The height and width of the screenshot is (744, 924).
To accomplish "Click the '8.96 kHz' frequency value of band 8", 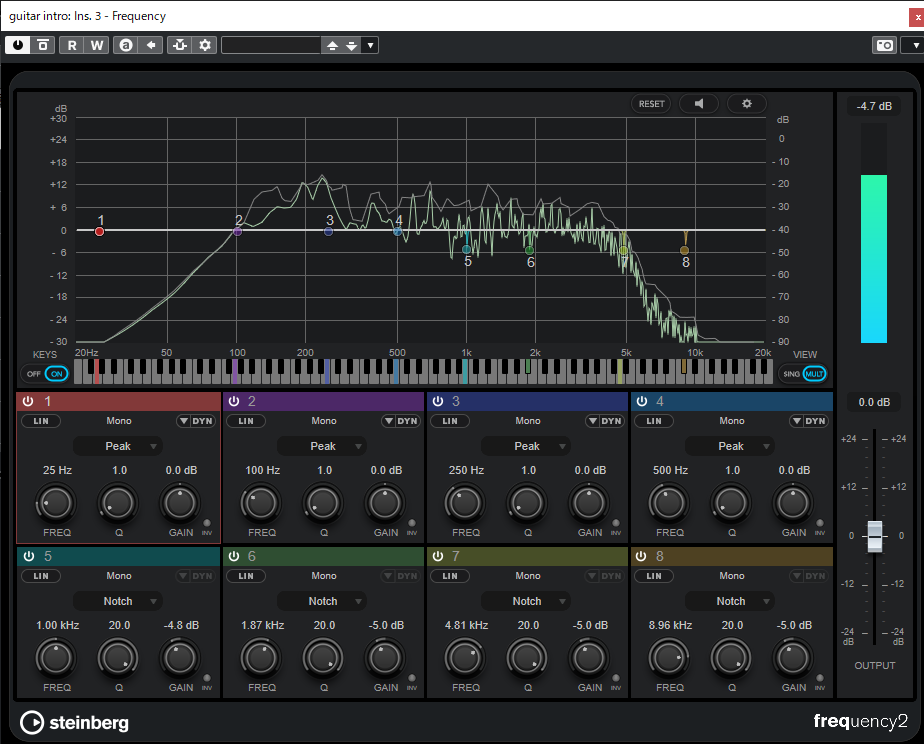I will (671, 625).
